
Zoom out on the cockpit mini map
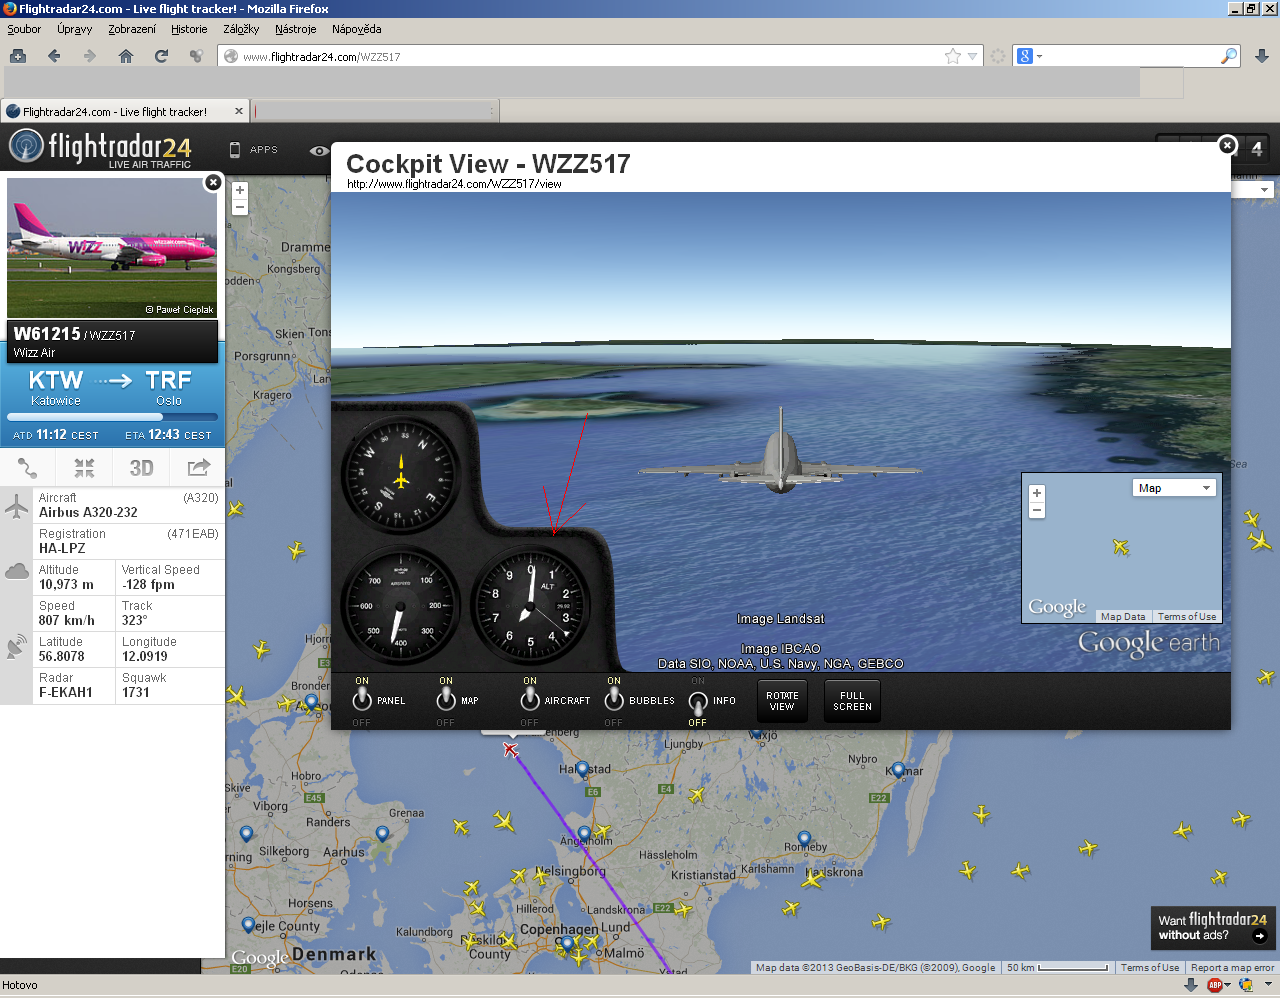(1037, 510)
